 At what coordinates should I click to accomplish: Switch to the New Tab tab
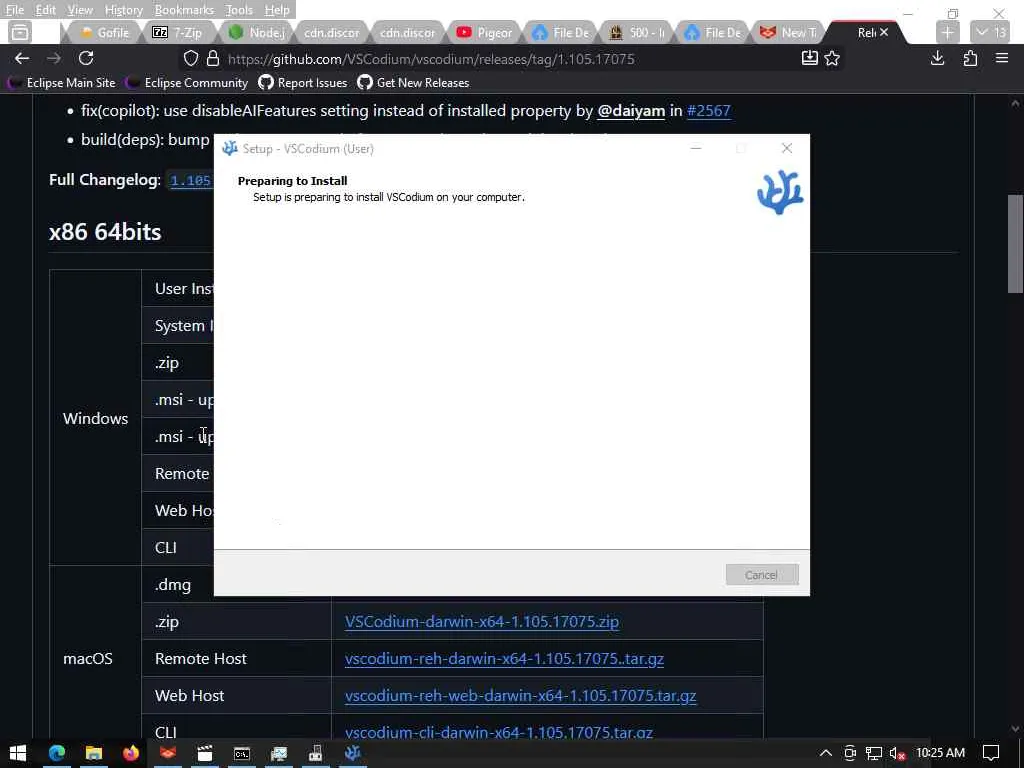[x=789, y=32]
